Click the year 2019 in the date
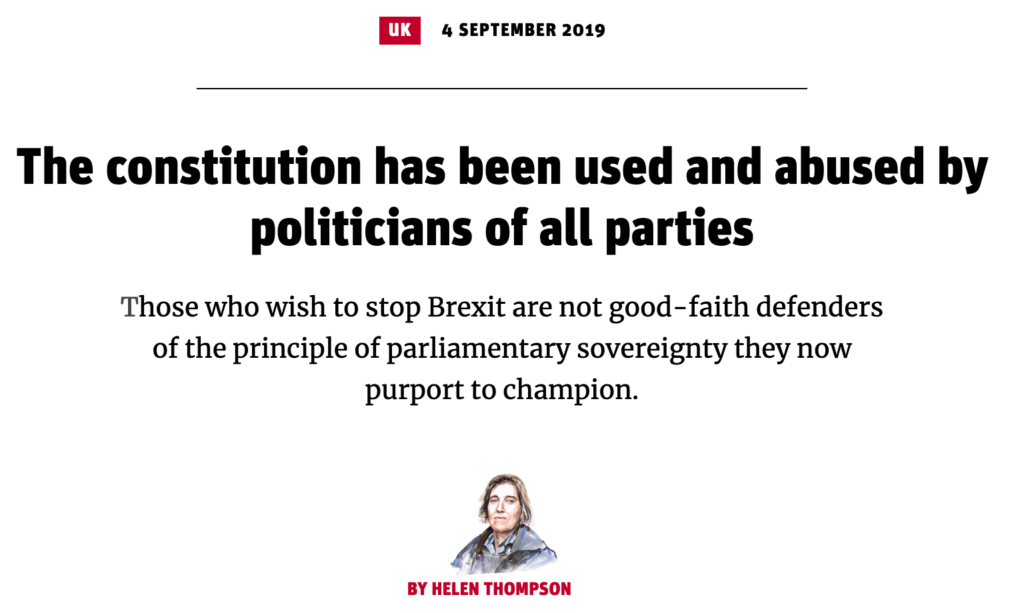 pos(583,30)
